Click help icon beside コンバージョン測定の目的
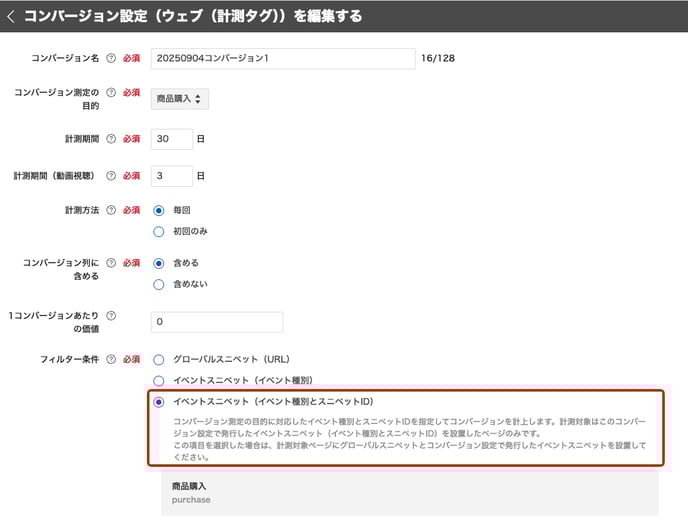The width and height of the screenshot is (688, 527). coord(111,93)
